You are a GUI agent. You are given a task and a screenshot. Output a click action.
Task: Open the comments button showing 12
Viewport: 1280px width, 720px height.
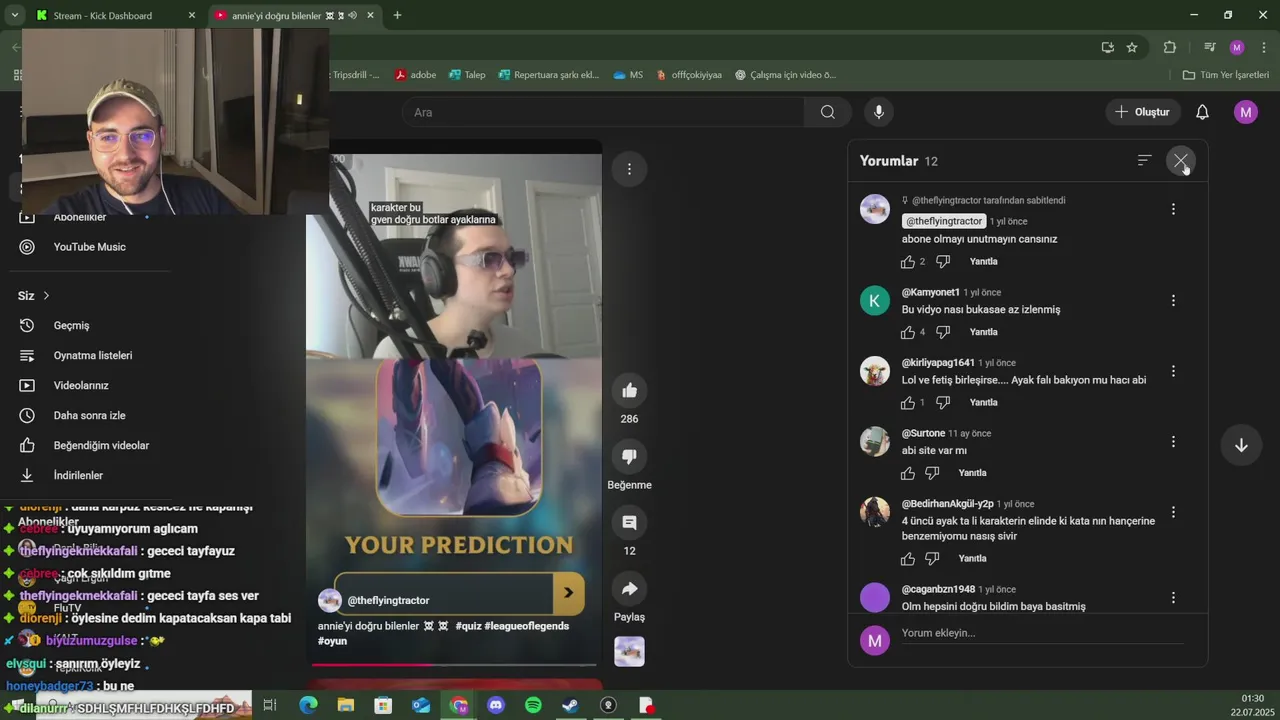[629, 522]
